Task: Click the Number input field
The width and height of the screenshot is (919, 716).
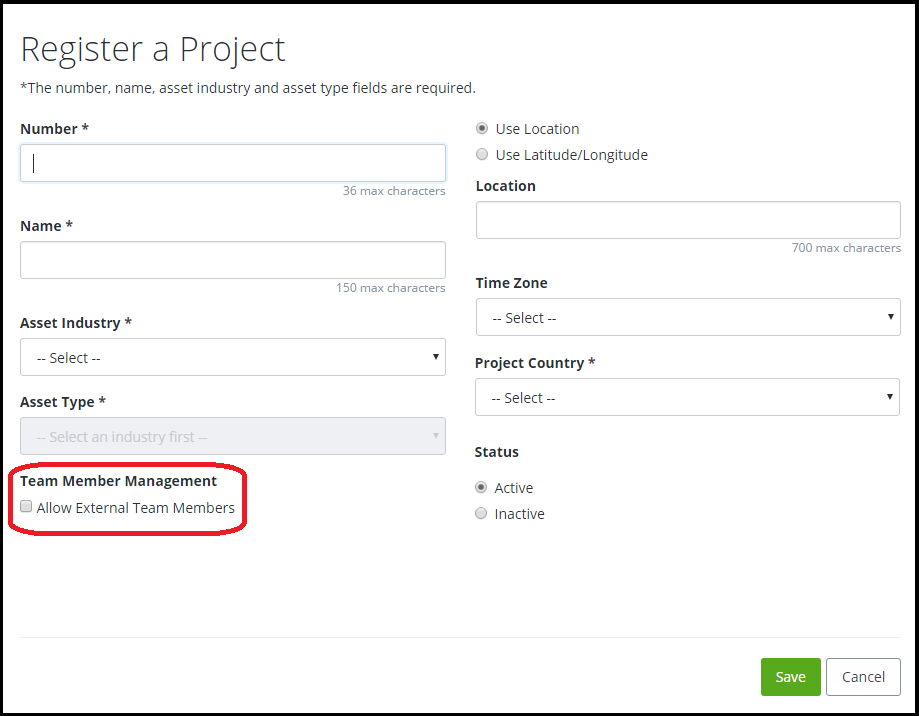Action: pyautogui.click(x=233, y=163)
